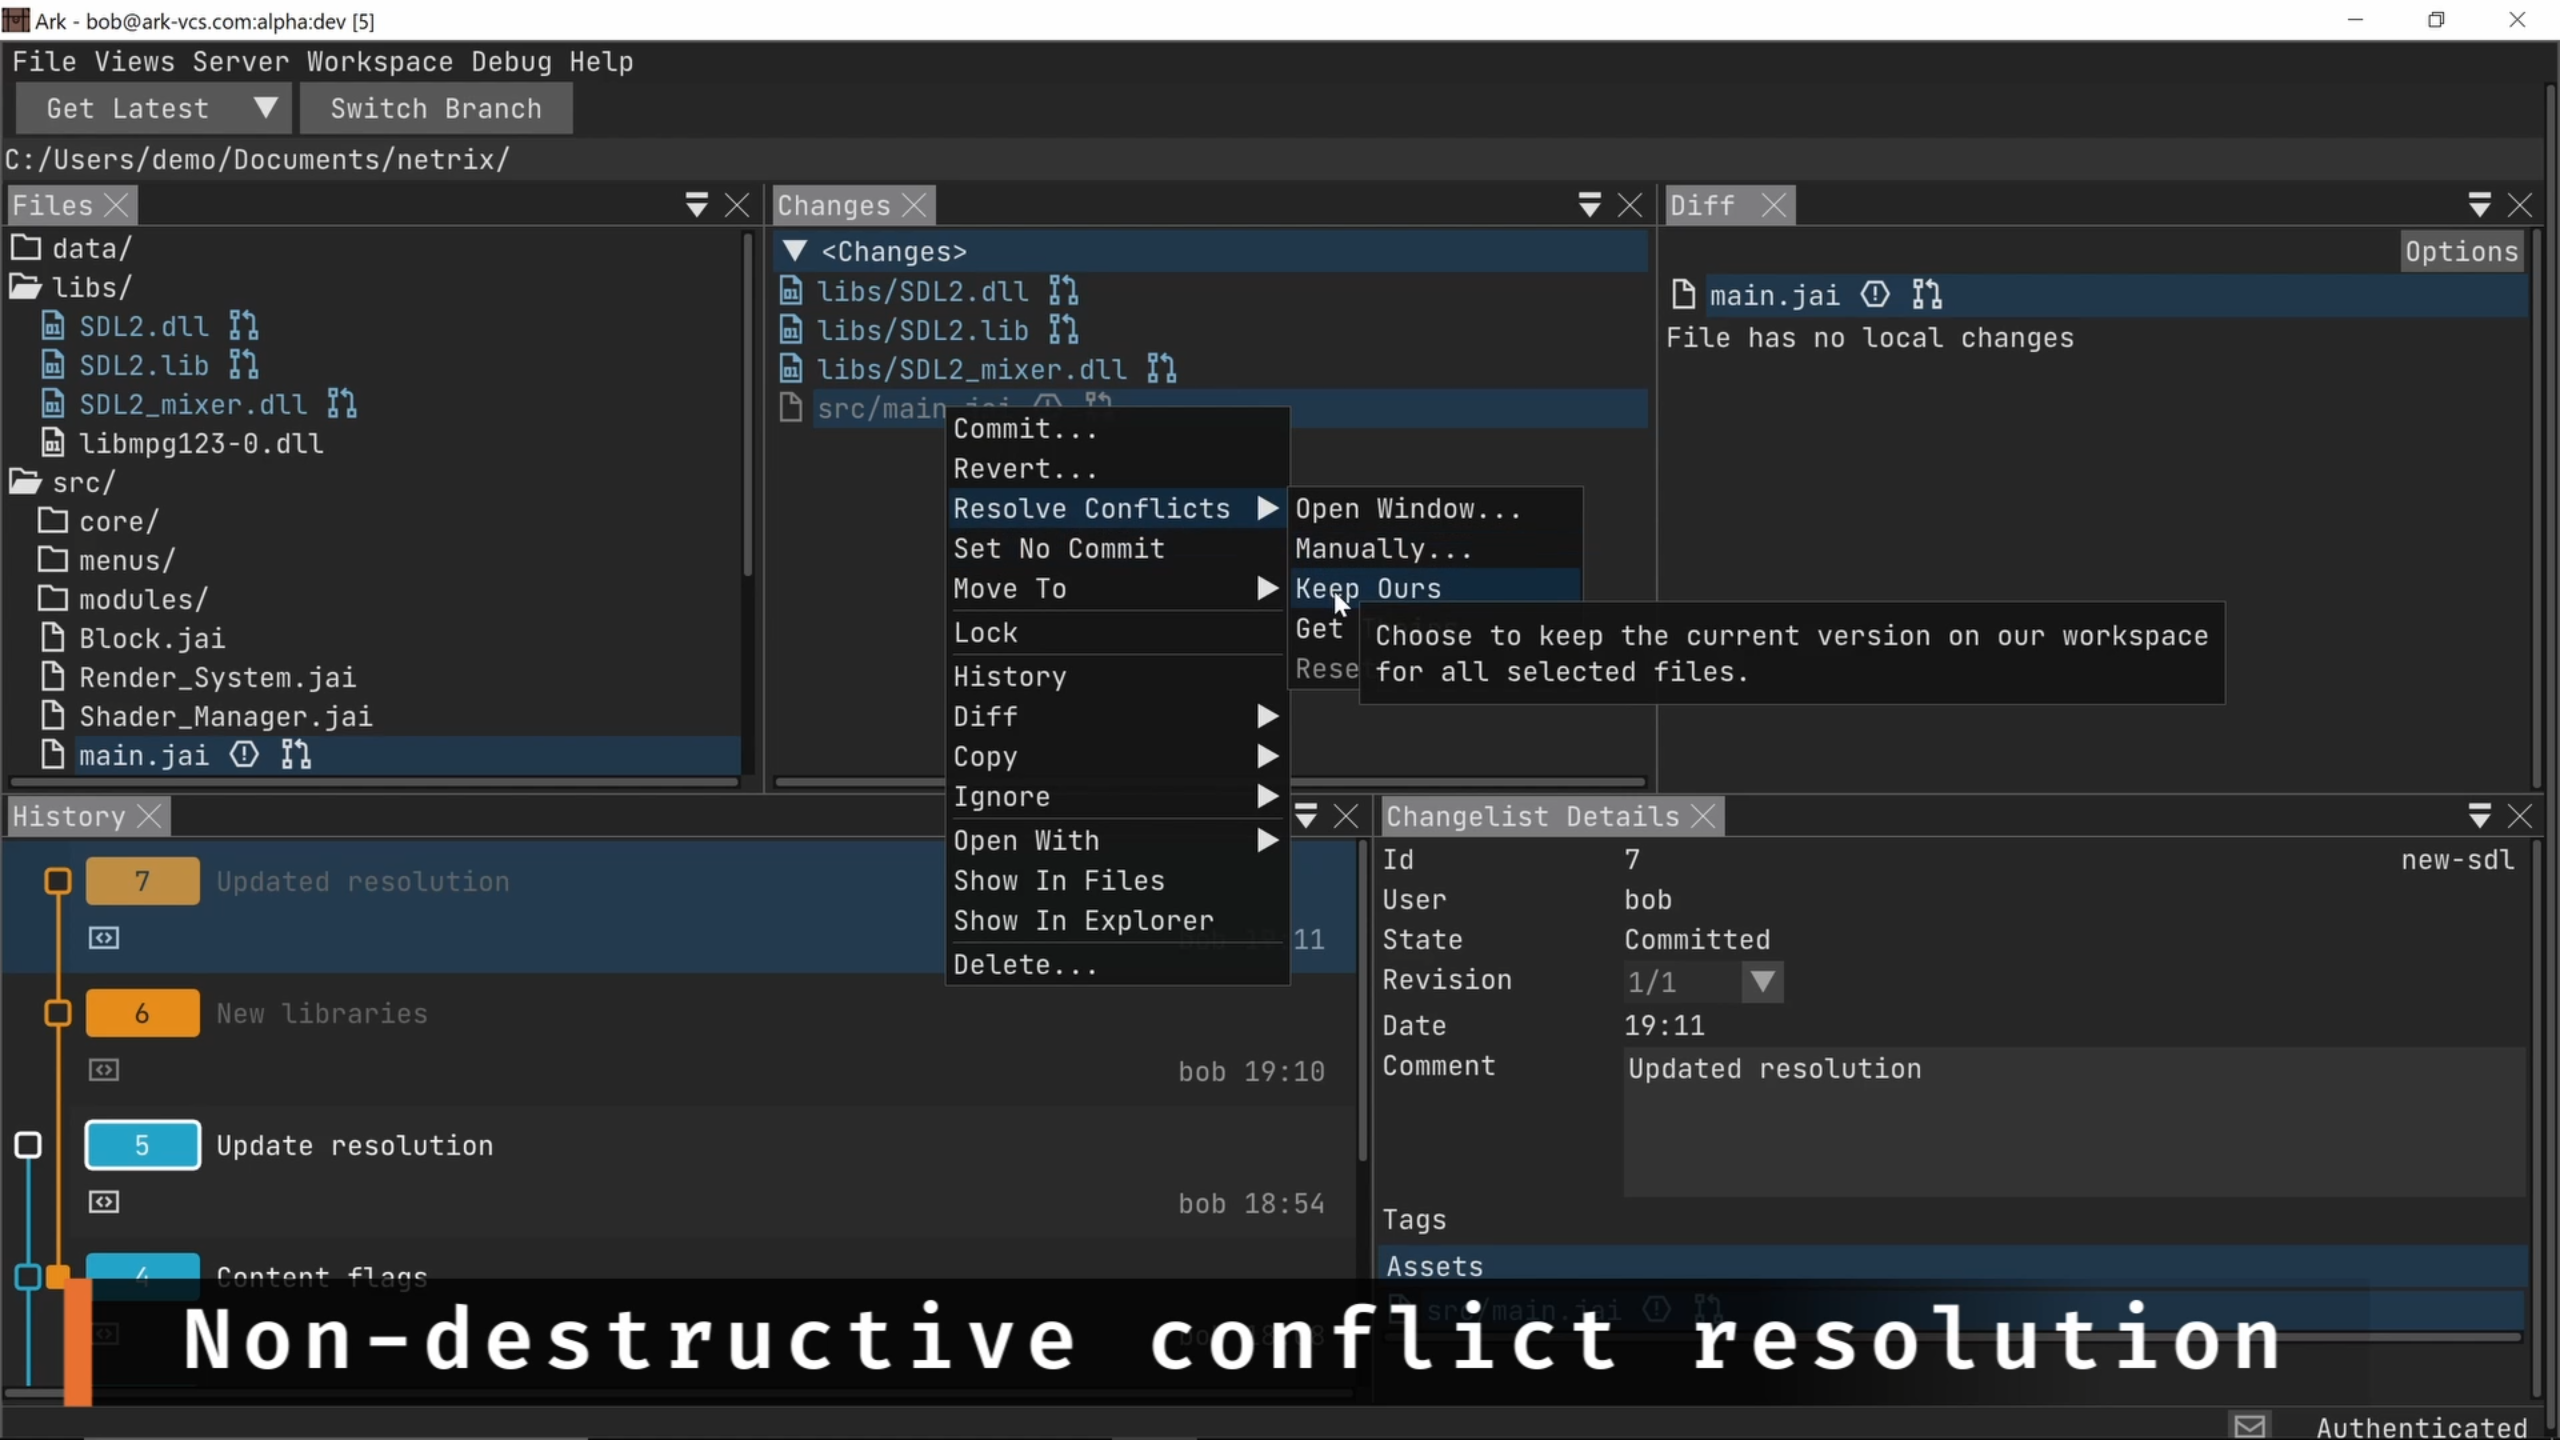Image resolution: width=2560 pixels, height=1440 pixels.
Task: Click the conflict warning icon next to main.jai in Diff
Action: click(1874, 295)
